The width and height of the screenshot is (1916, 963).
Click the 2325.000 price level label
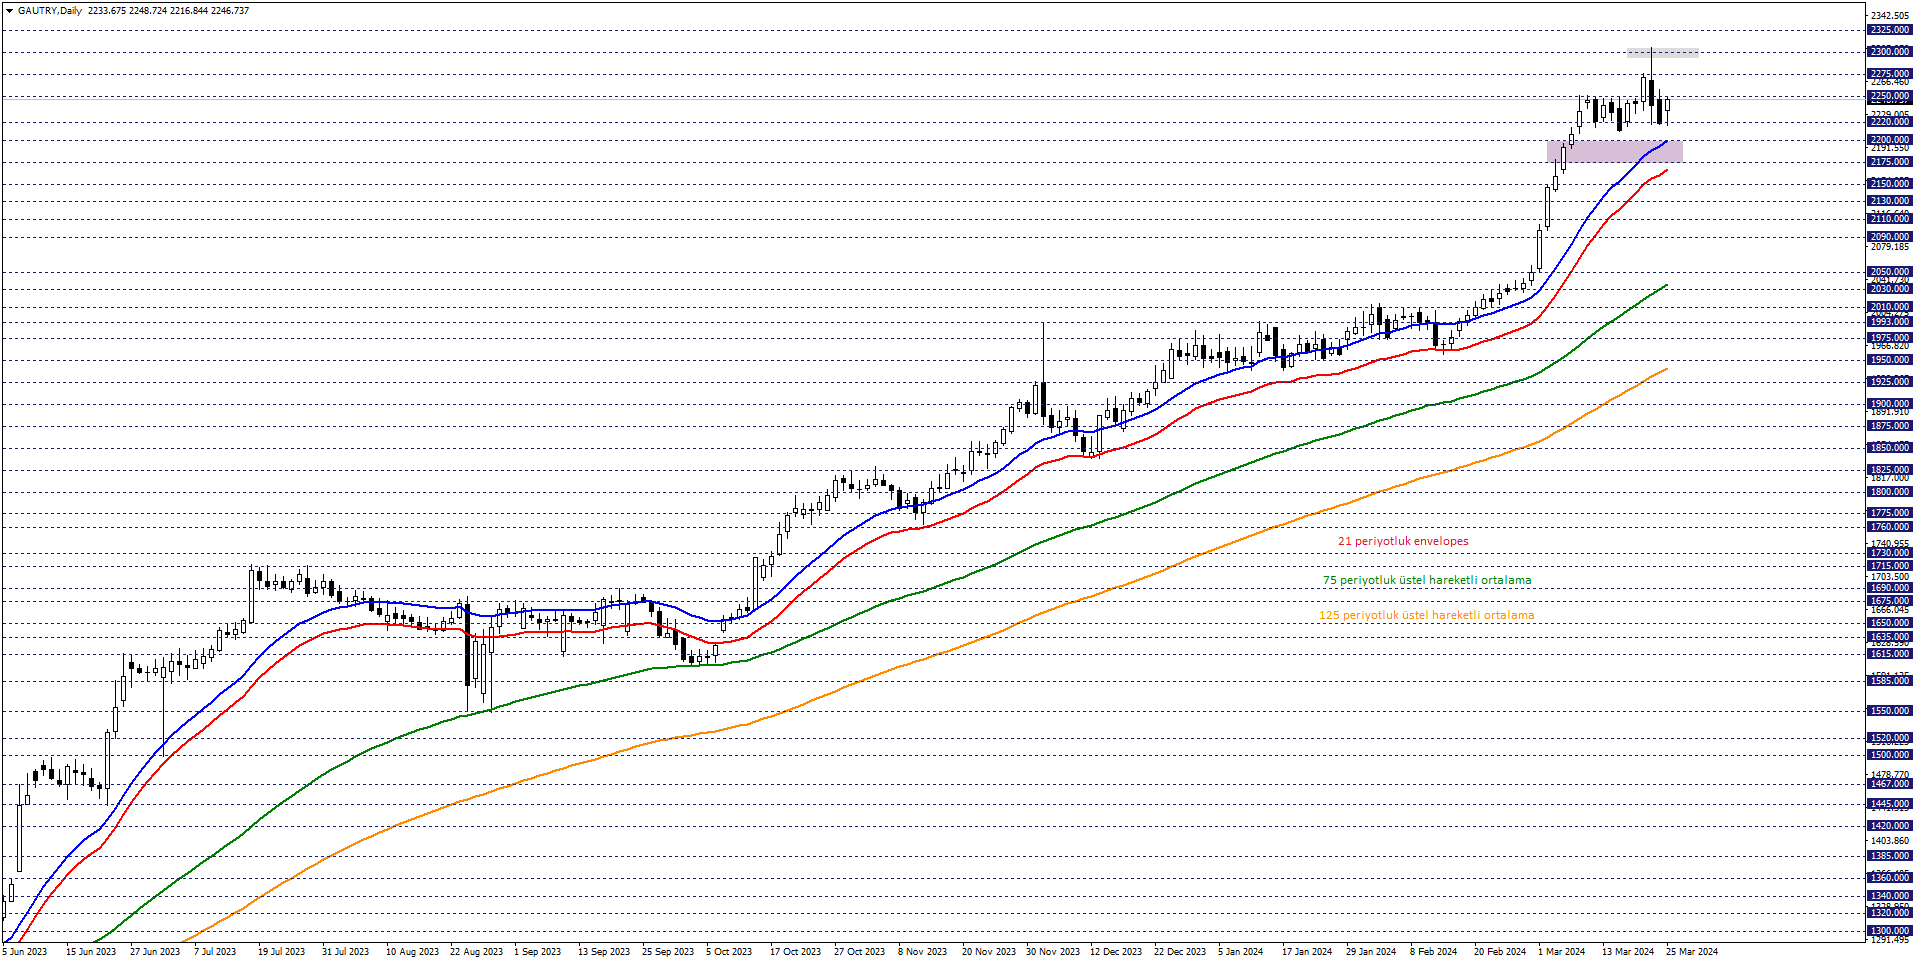pyautogui.click(x=1889, y=30)
